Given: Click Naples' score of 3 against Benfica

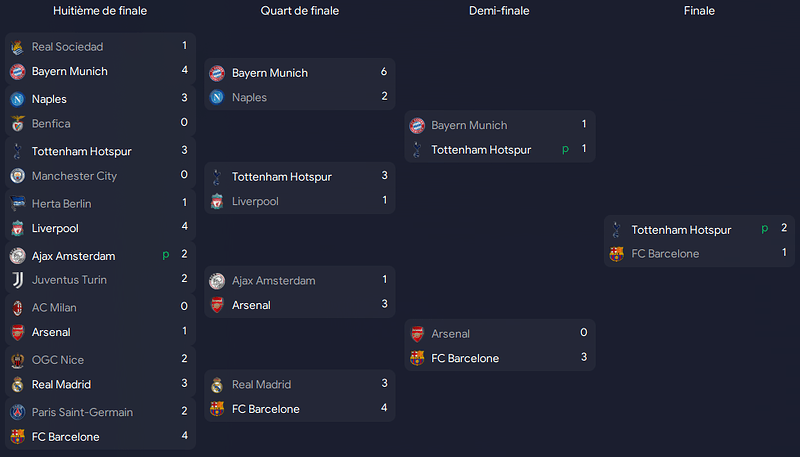Looking at the screenshot, I should tap(184, 98).
